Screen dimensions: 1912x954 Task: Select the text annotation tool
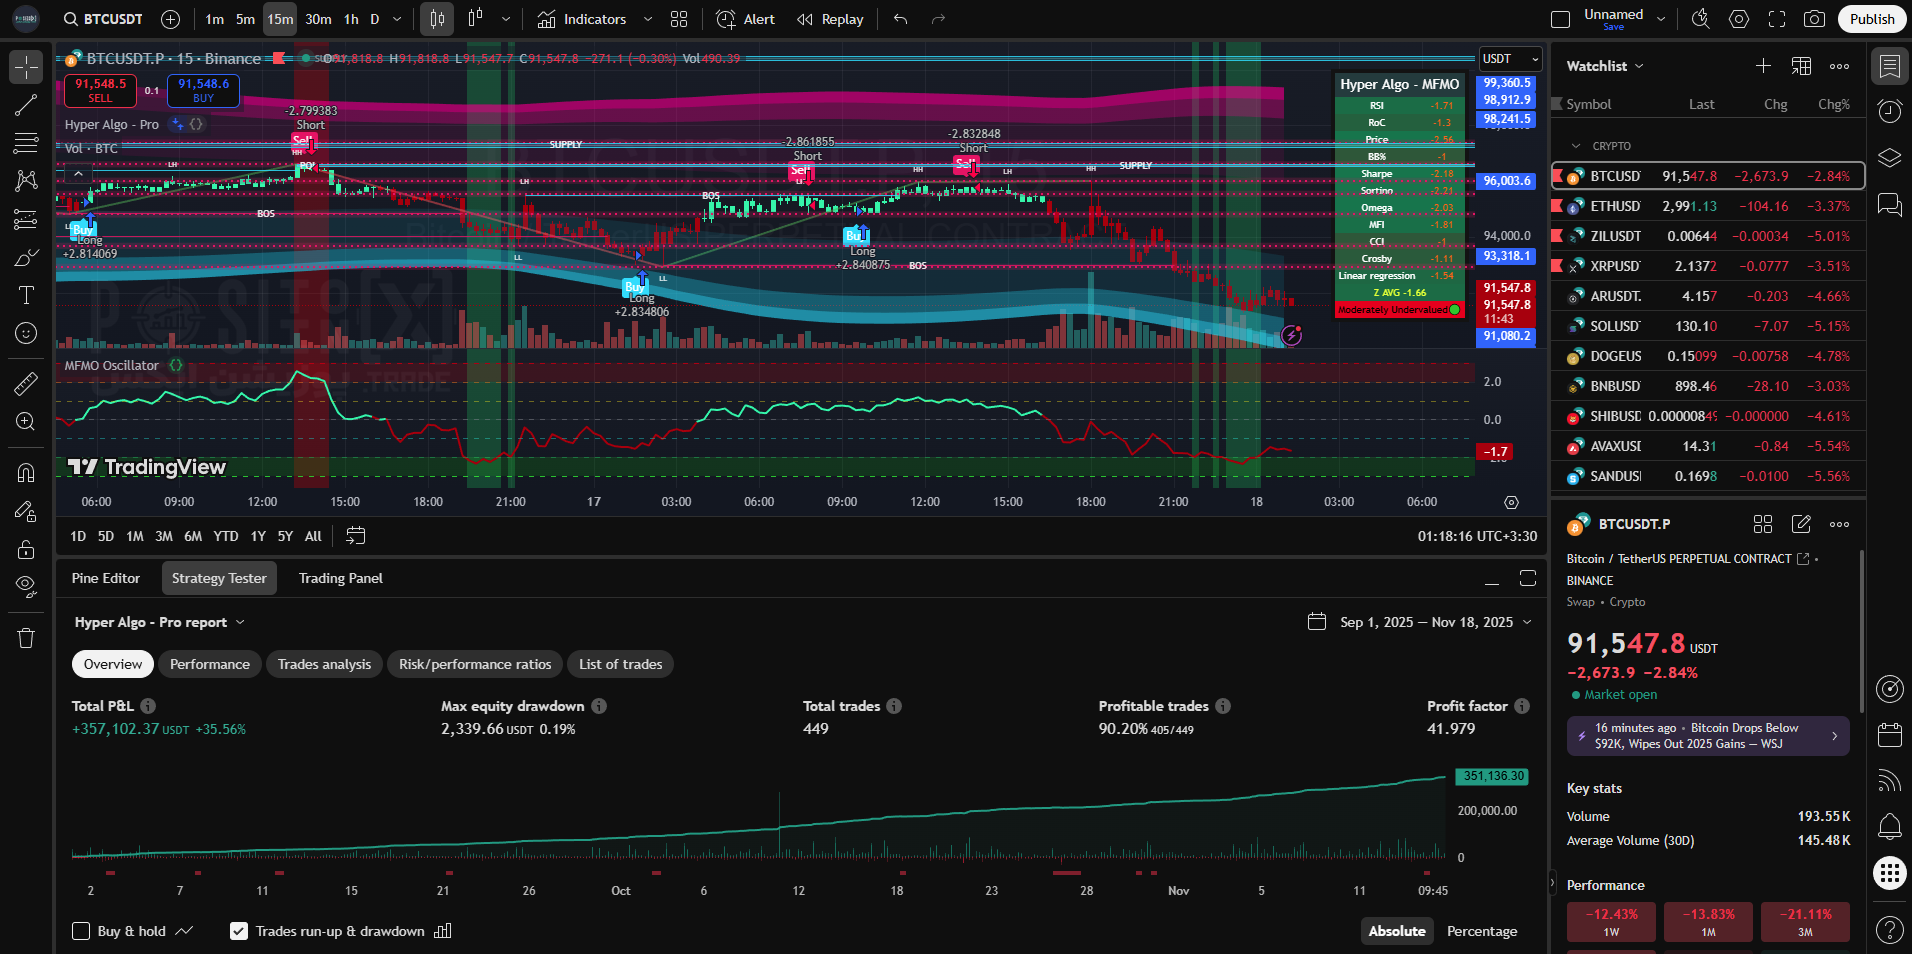(x=26, y=295)
